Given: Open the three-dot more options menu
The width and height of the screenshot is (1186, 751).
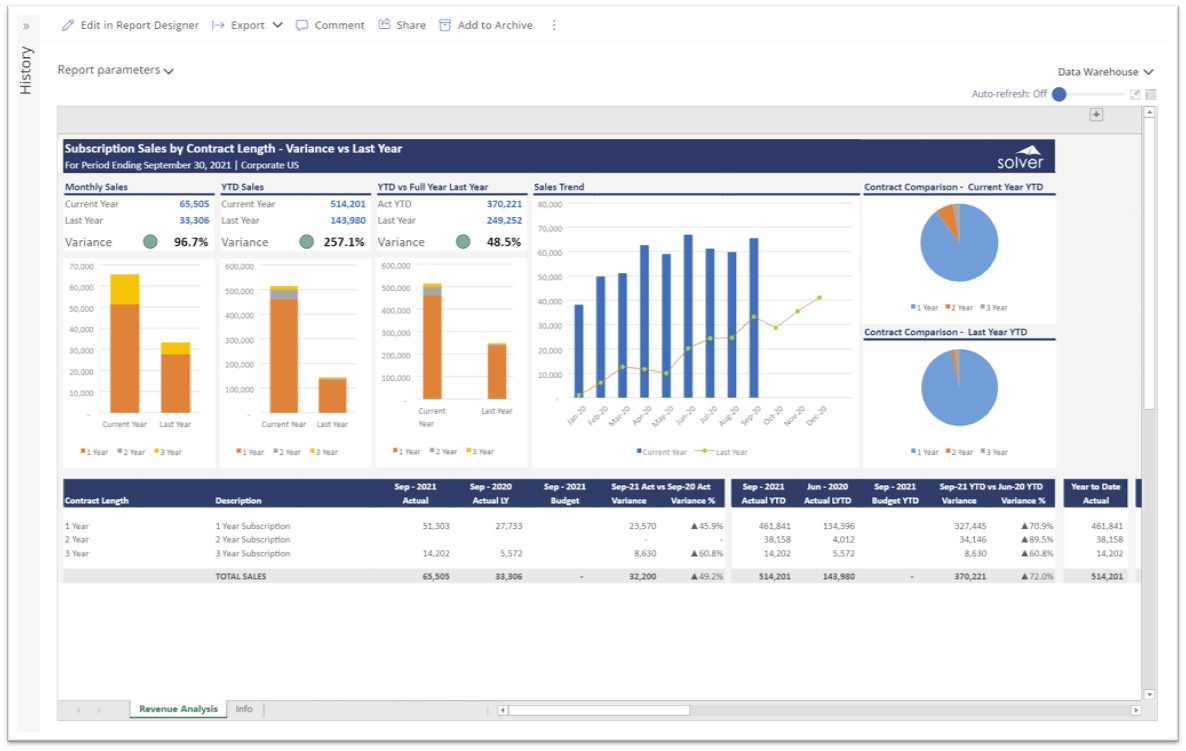Looking at the screenshot, I should (554, 25).
